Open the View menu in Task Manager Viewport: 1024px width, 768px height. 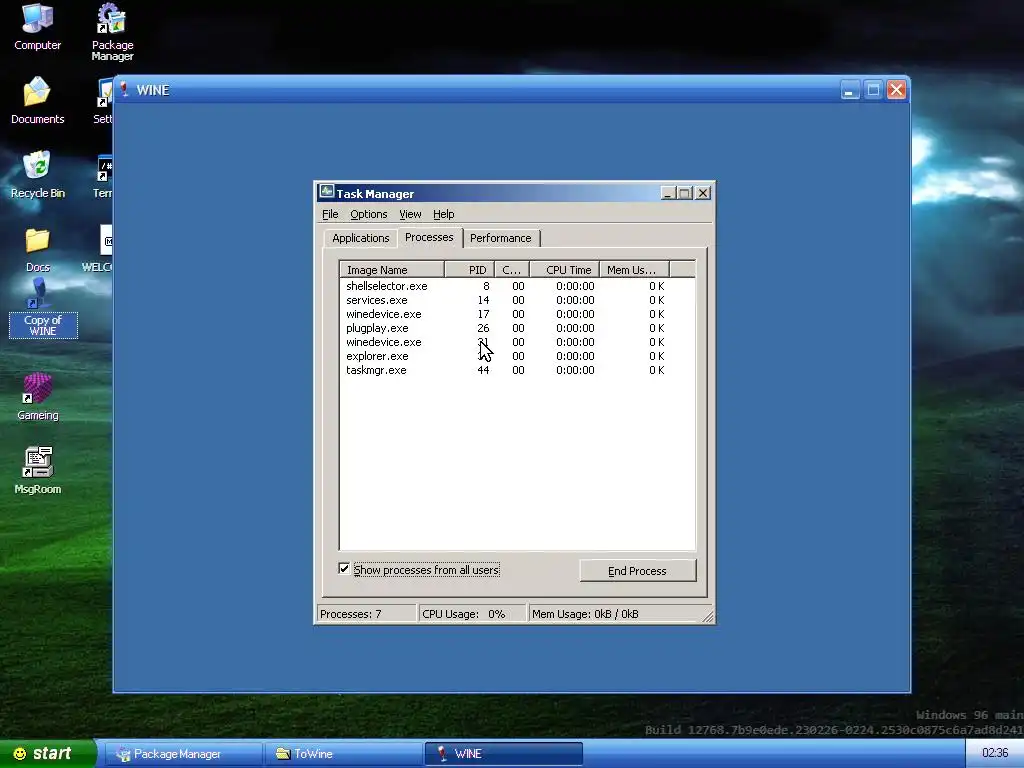(x=410, y=214)
